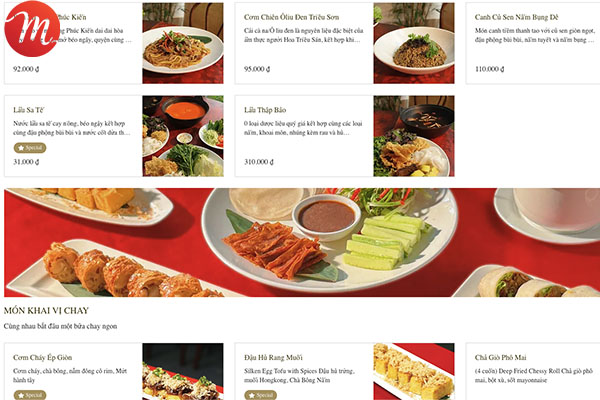600x400 pixels.
Task: Open the Lẩu Thập Bảo dish photo
Action: click(414, 136)
